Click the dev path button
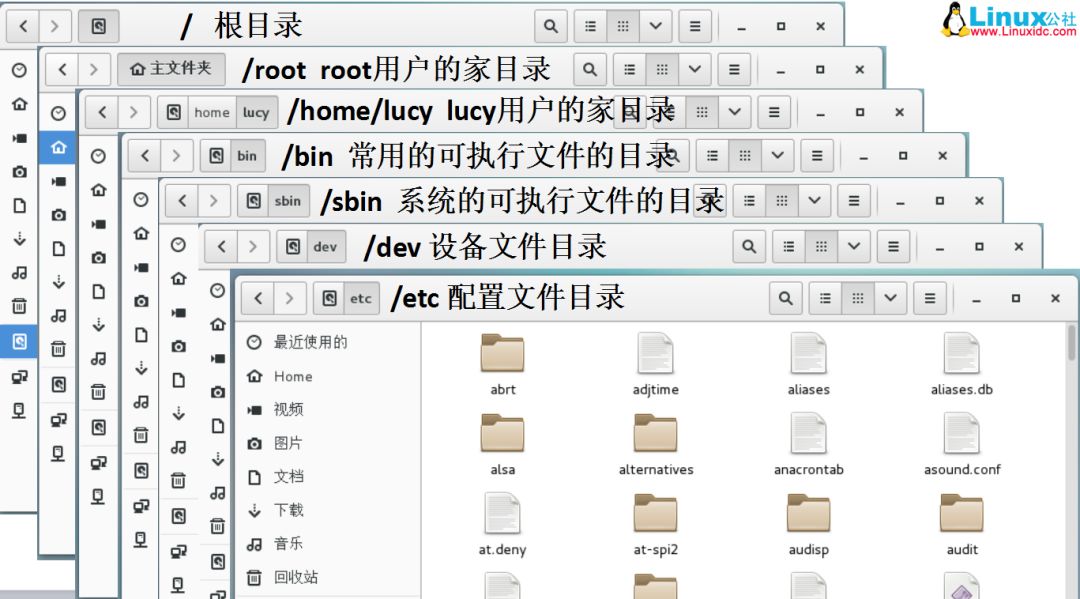This screenshot has height=599, width=1080. 325,246
